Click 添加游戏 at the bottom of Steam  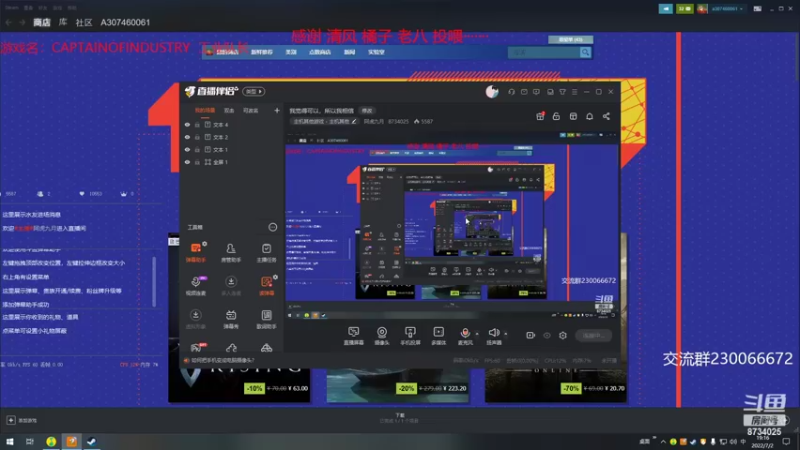[22, 420]
